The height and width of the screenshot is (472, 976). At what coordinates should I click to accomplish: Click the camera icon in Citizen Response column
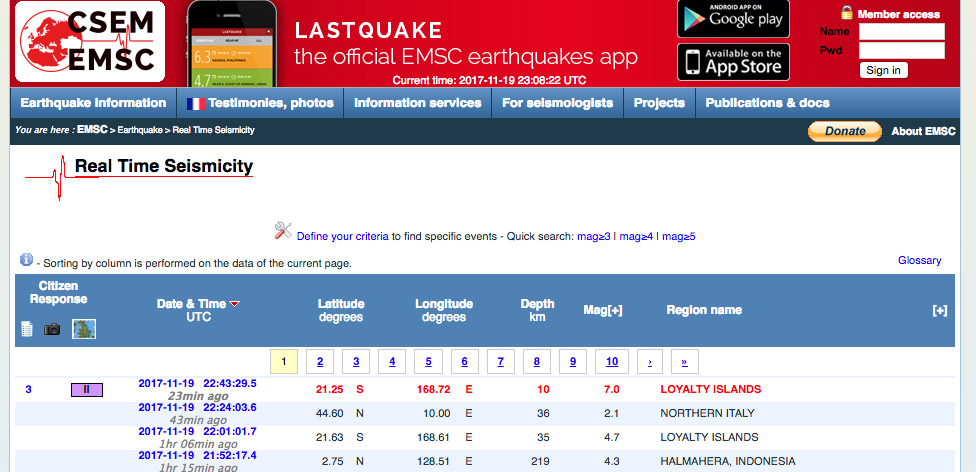click(x=52, y=329)
